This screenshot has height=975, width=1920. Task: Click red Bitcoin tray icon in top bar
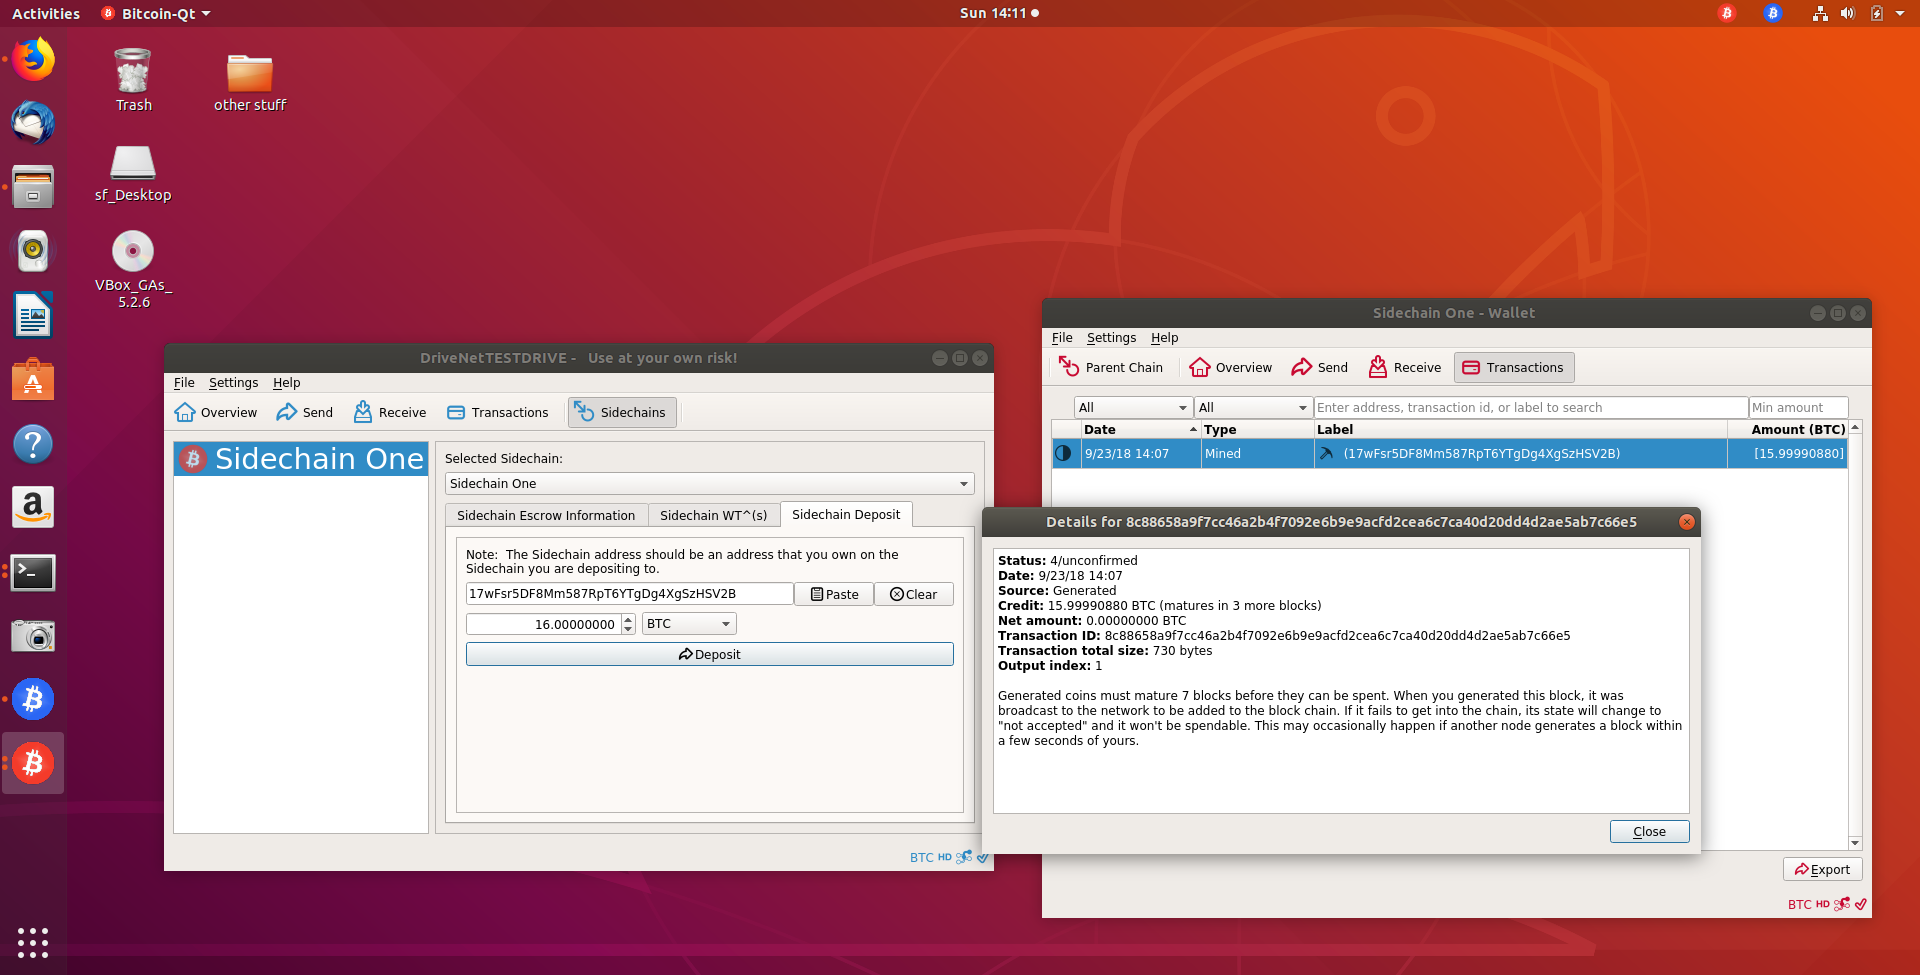coord(1726,13)
